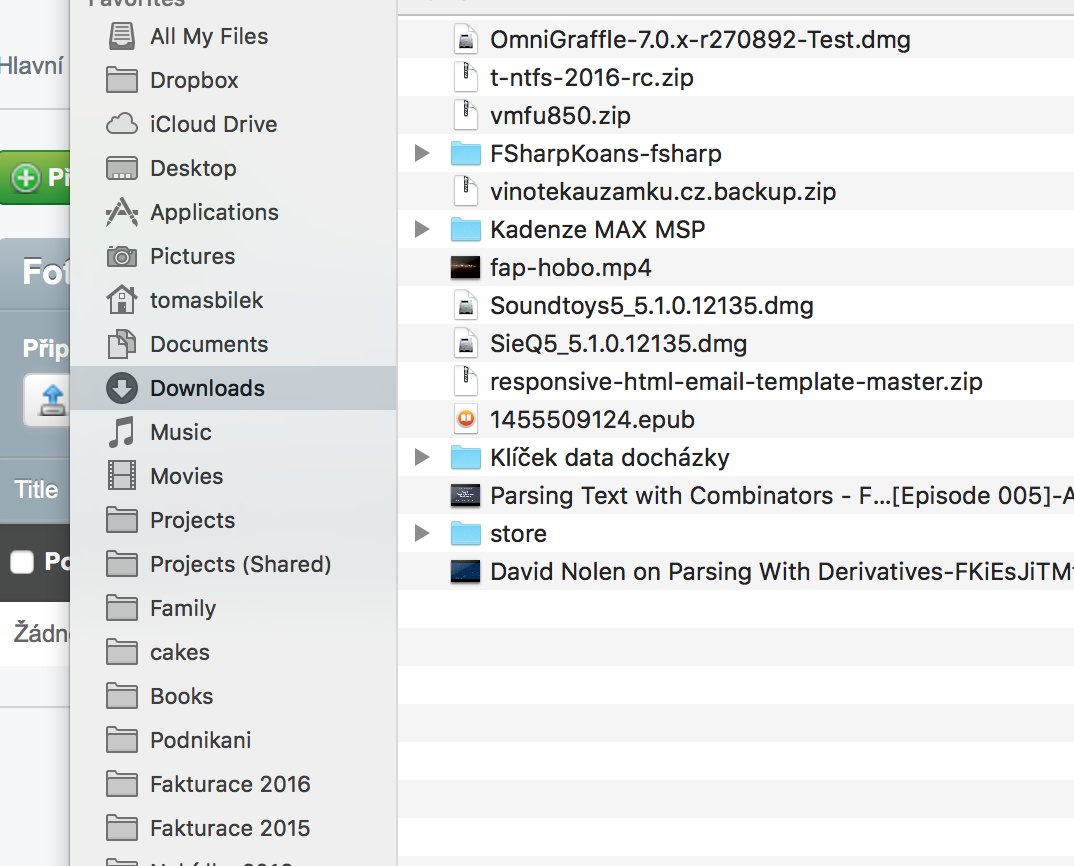Click the green plus button in background window
This screenshot has width=1074, height=866.
point(26,178)
